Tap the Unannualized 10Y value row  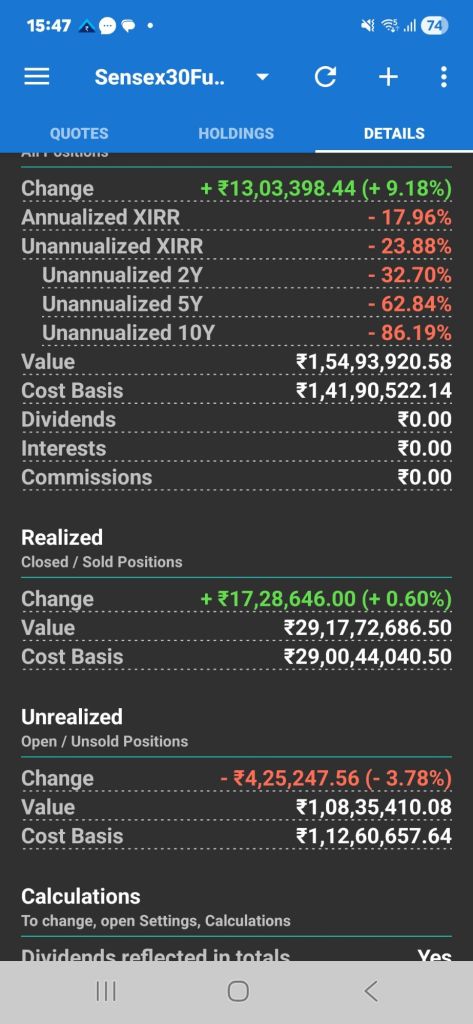pos(236,332)
